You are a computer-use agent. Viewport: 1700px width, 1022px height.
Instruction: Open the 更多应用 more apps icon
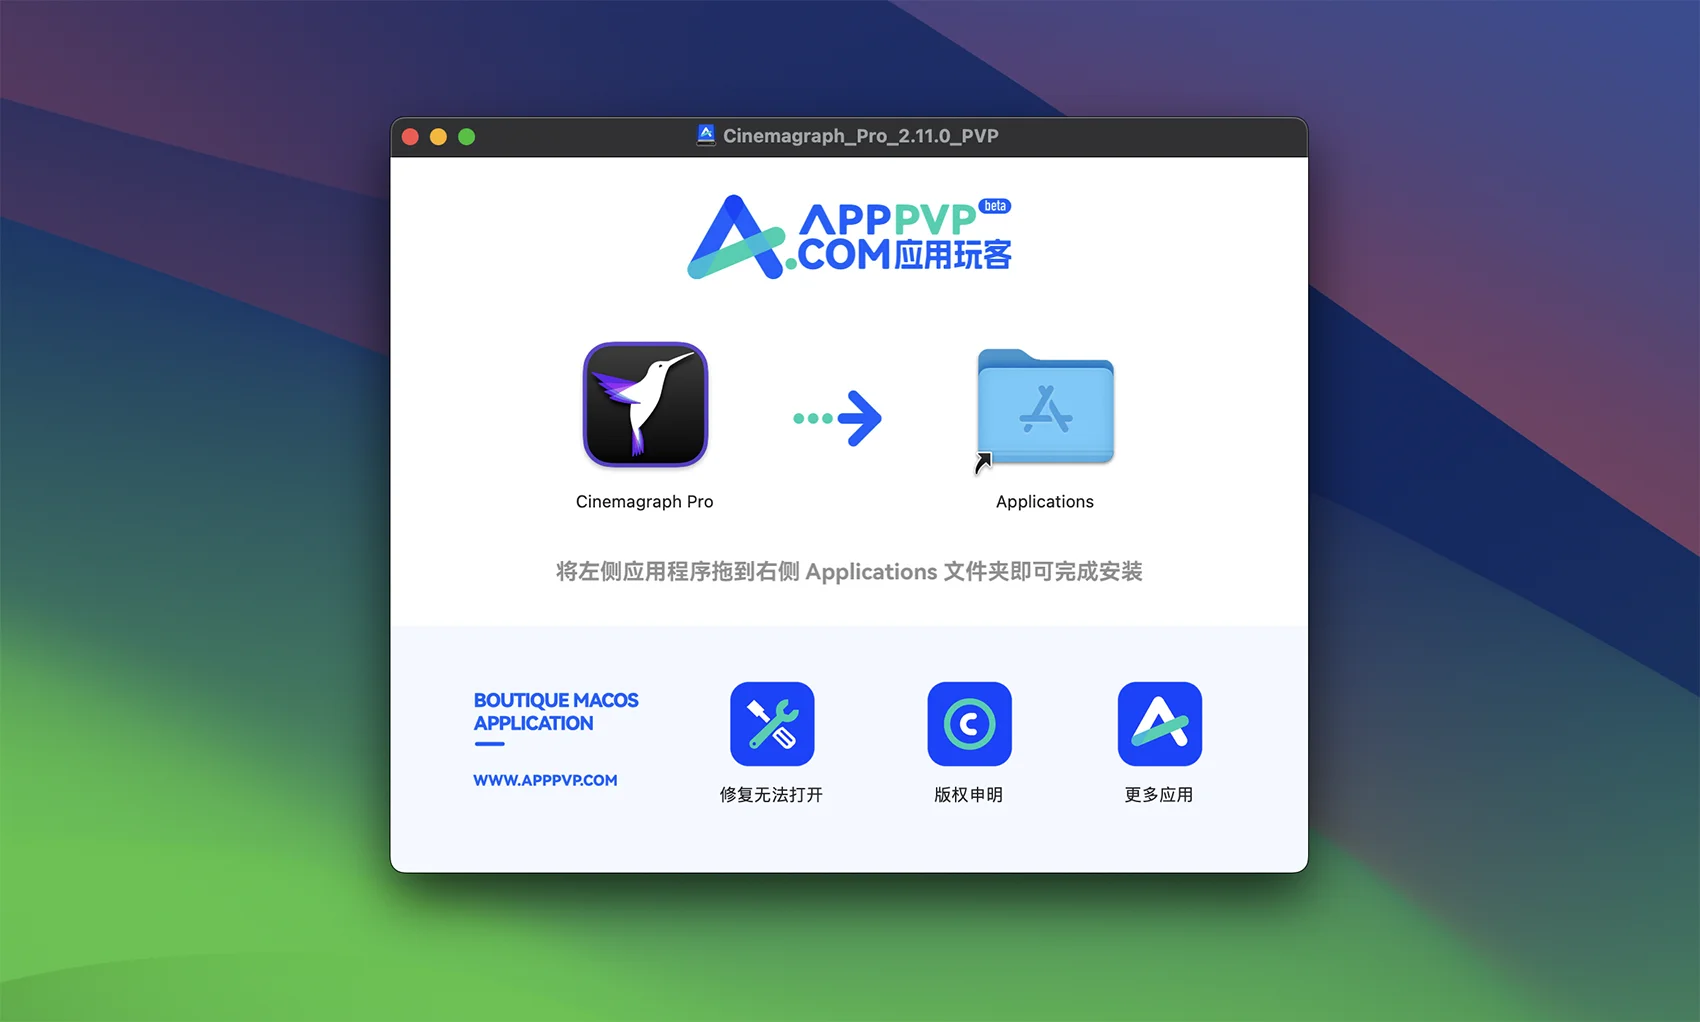(1159, 724)
